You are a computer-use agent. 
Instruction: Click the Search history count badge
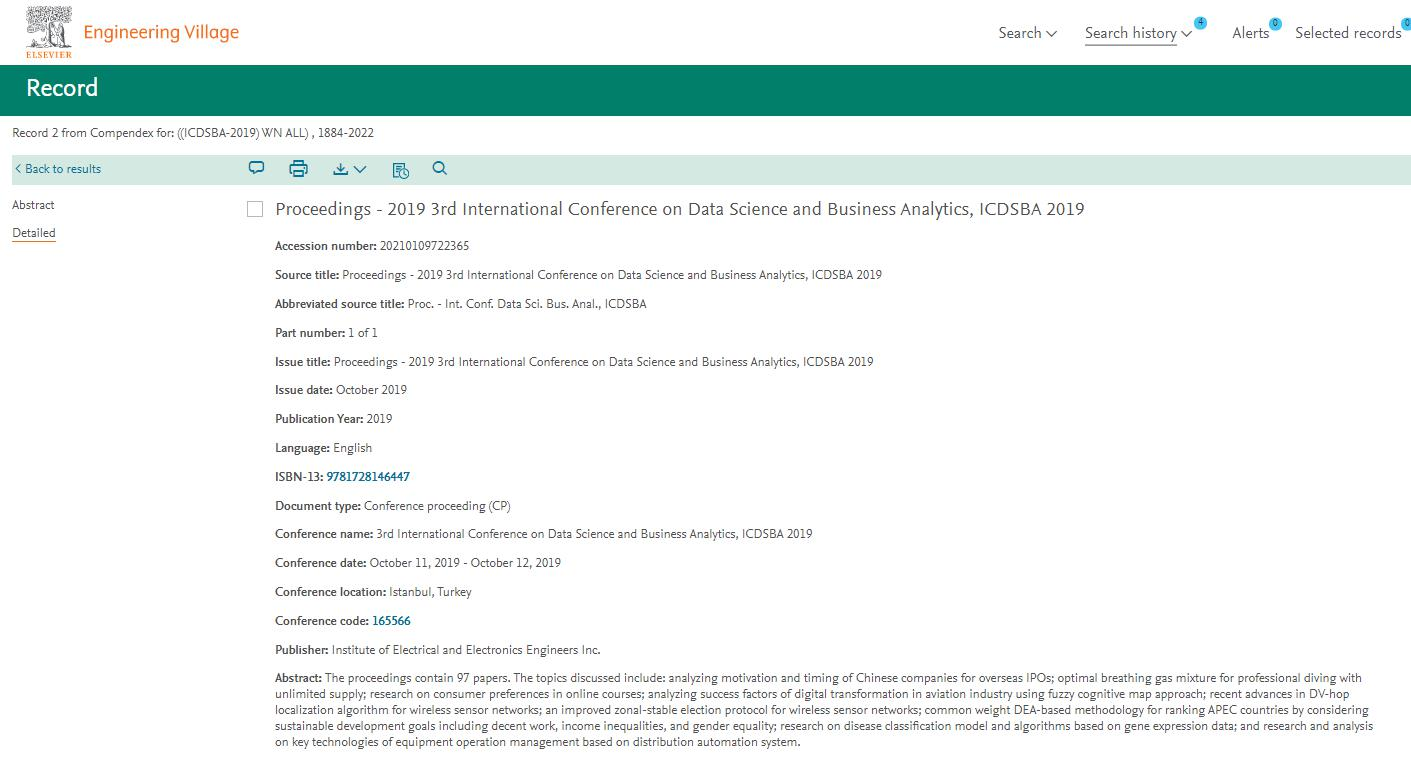pos(1200,23)
